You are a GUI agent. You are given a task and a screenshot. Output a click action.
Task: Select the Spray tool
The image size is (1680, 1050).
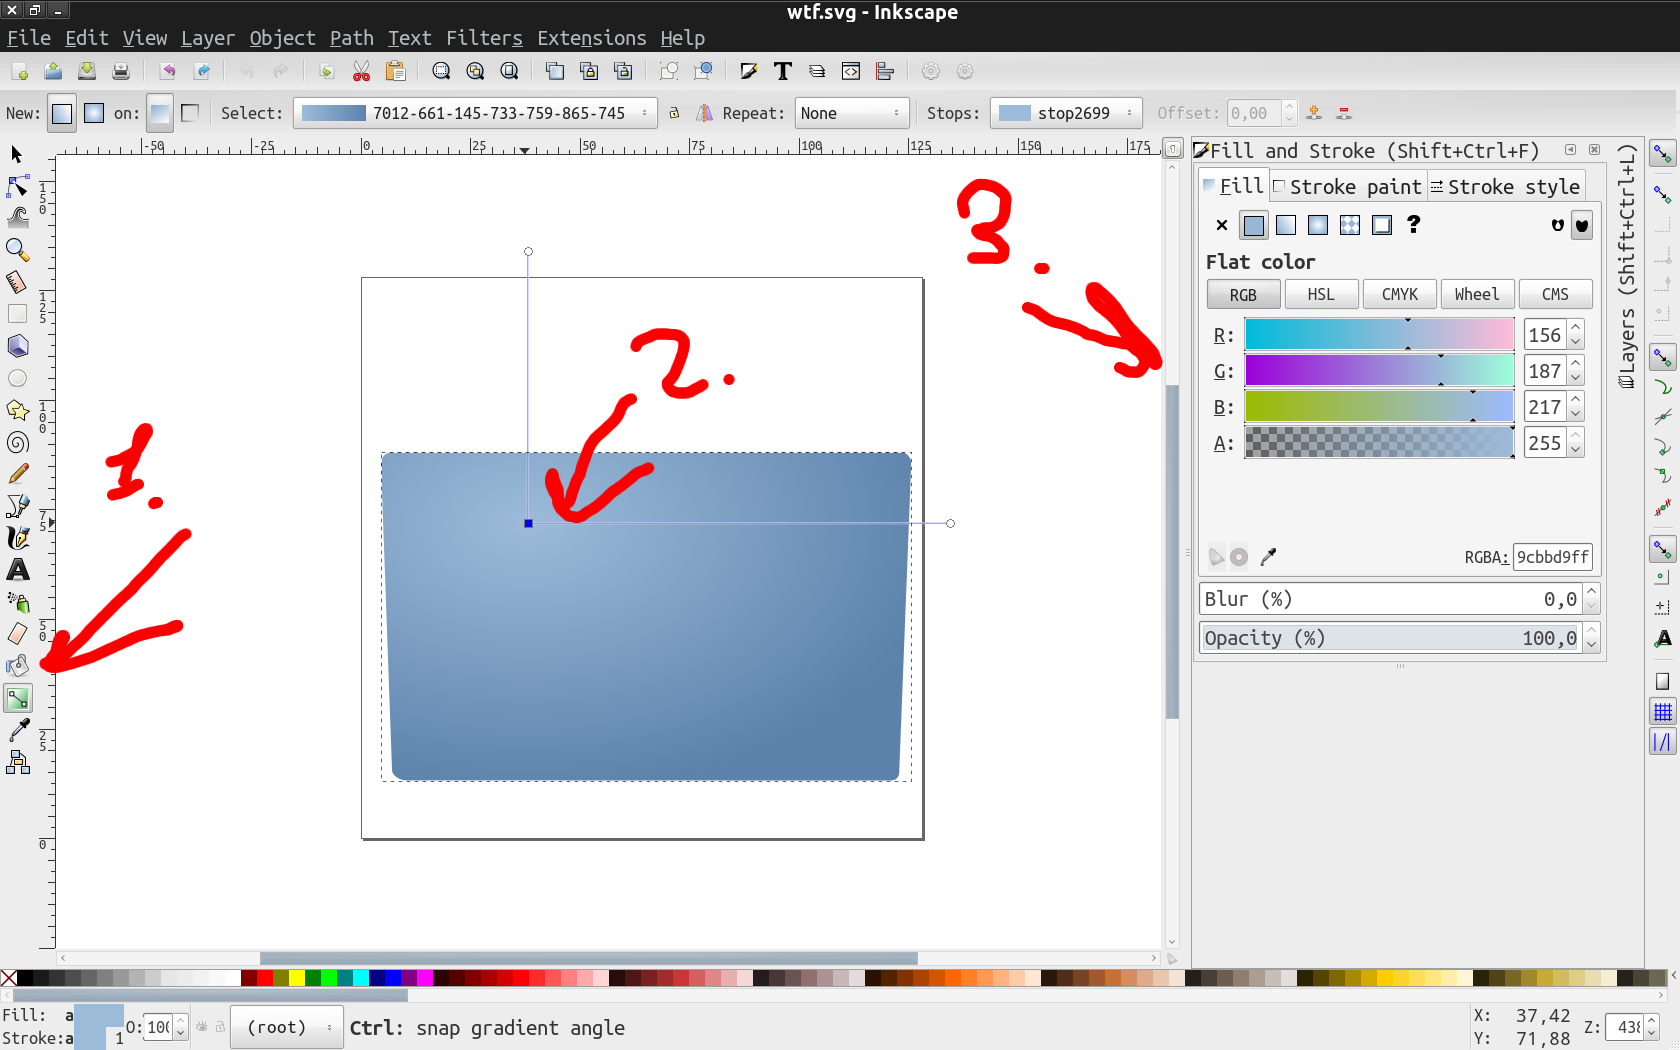point(17,602)
